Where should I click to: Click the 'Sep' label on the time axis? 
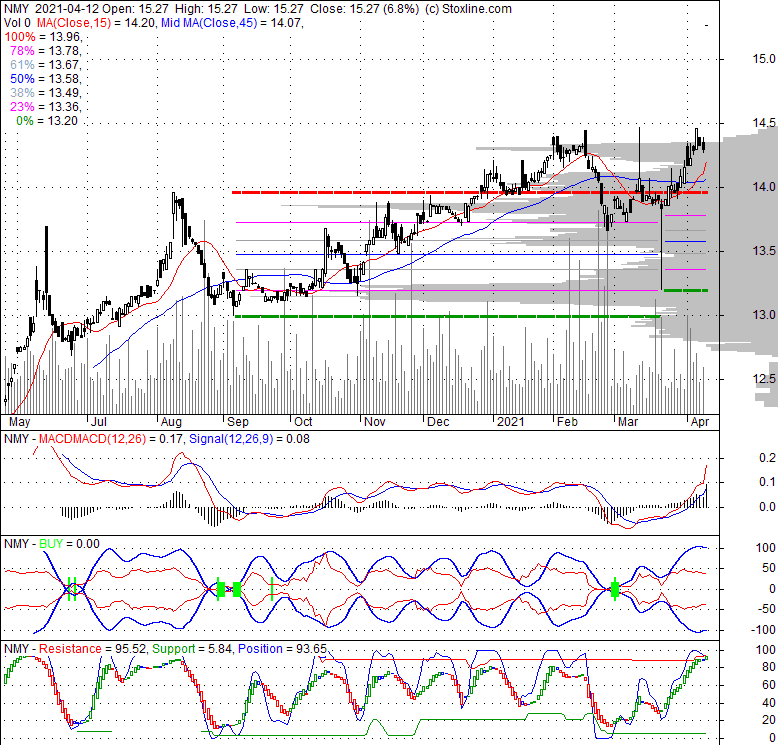click(x=238, y=422)
